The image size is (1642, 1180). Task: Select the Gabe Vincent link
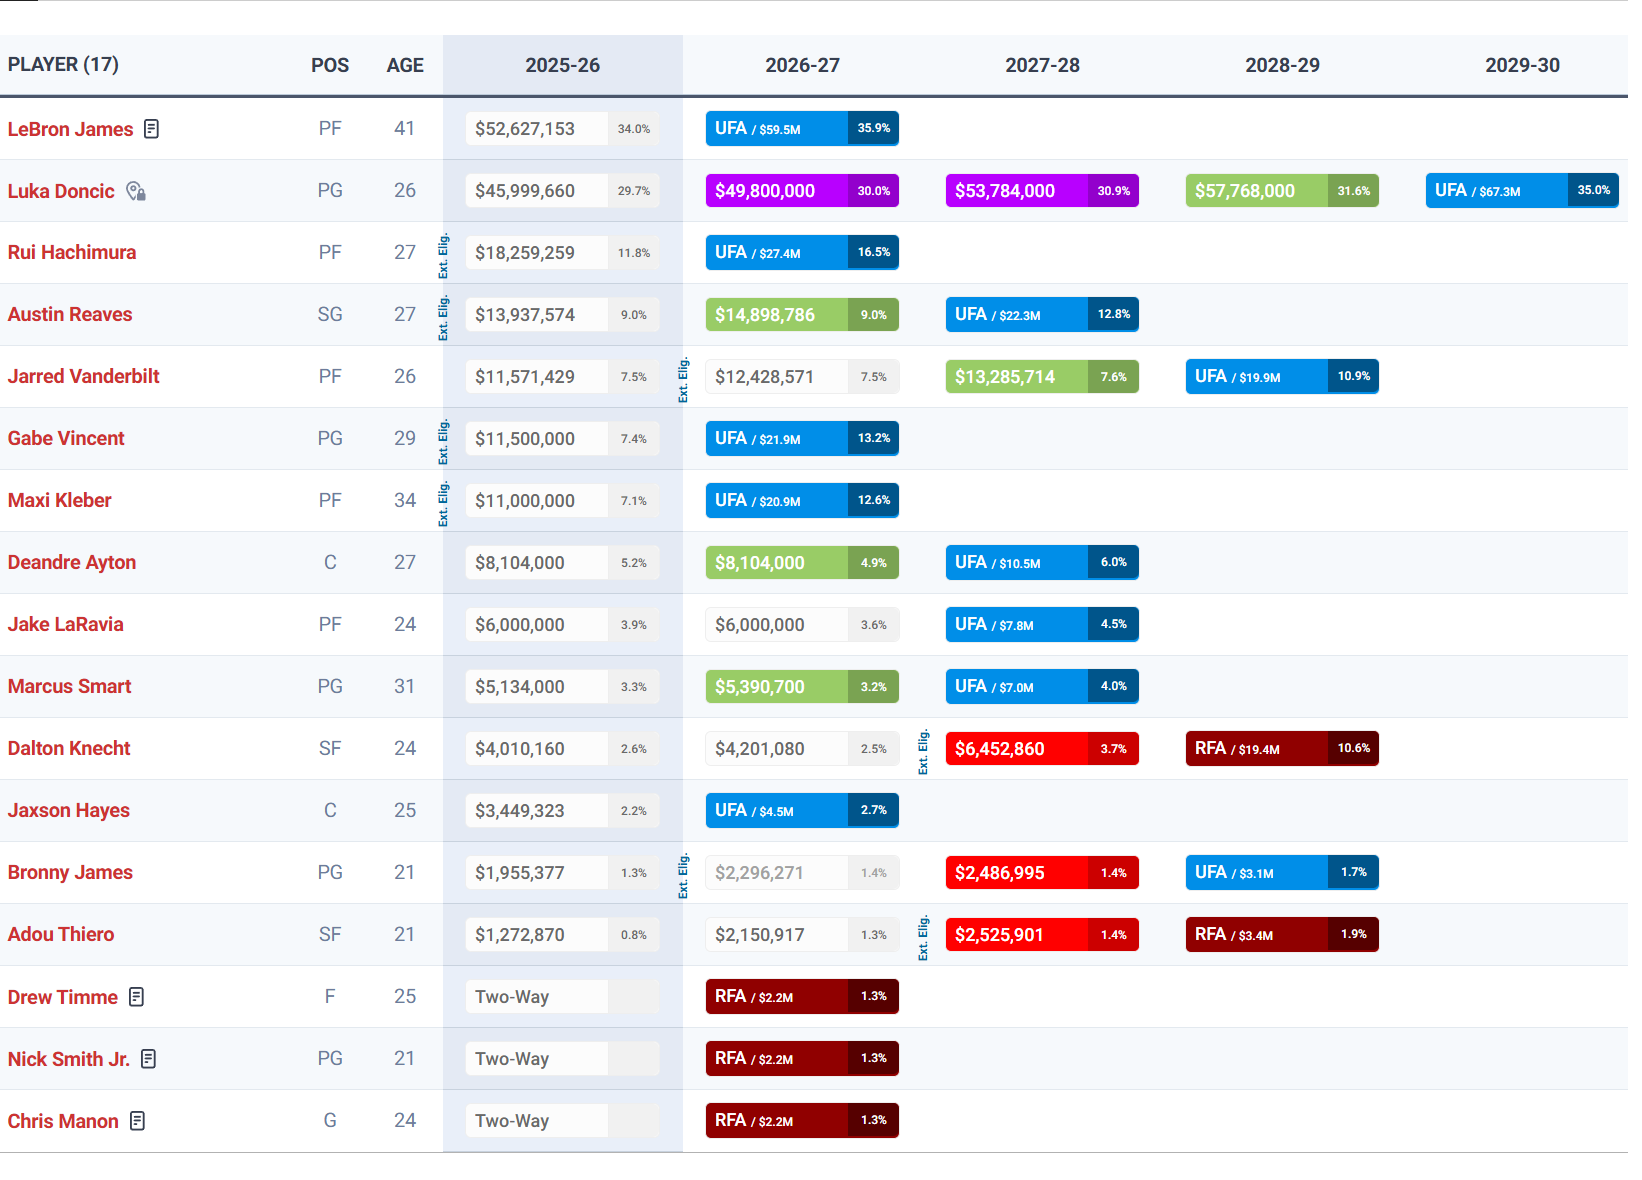coord(66,439)
